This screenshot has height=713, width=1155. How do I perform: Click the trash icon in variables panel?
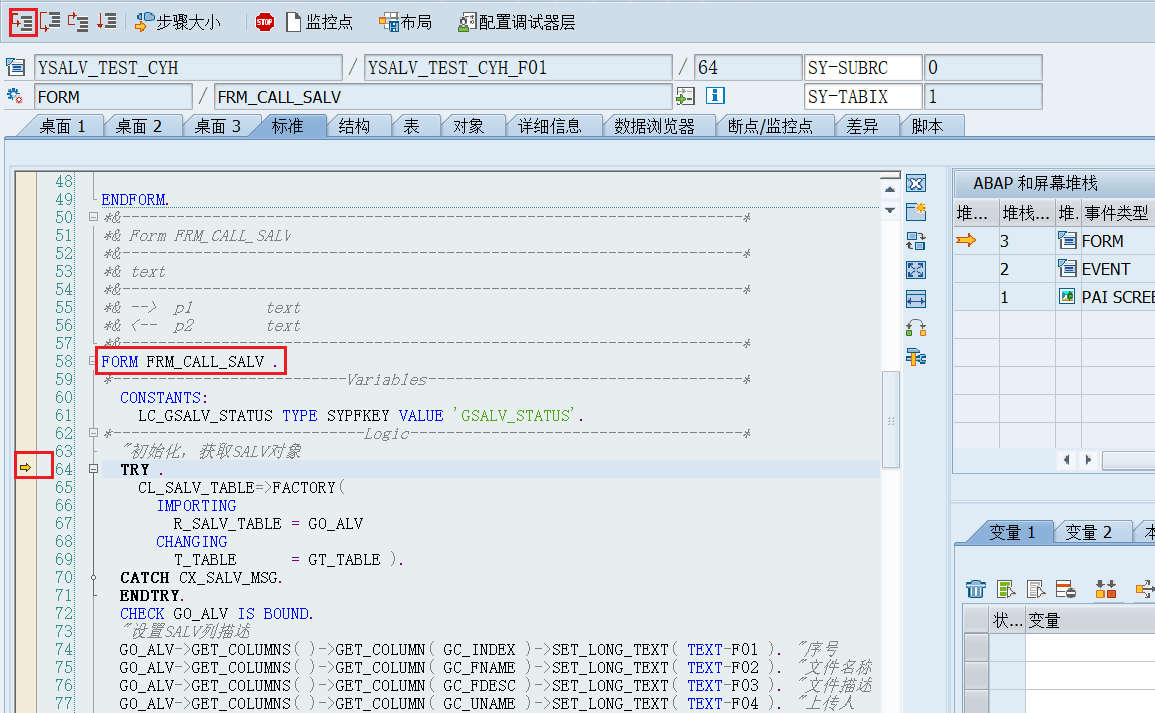click(975, 589)
